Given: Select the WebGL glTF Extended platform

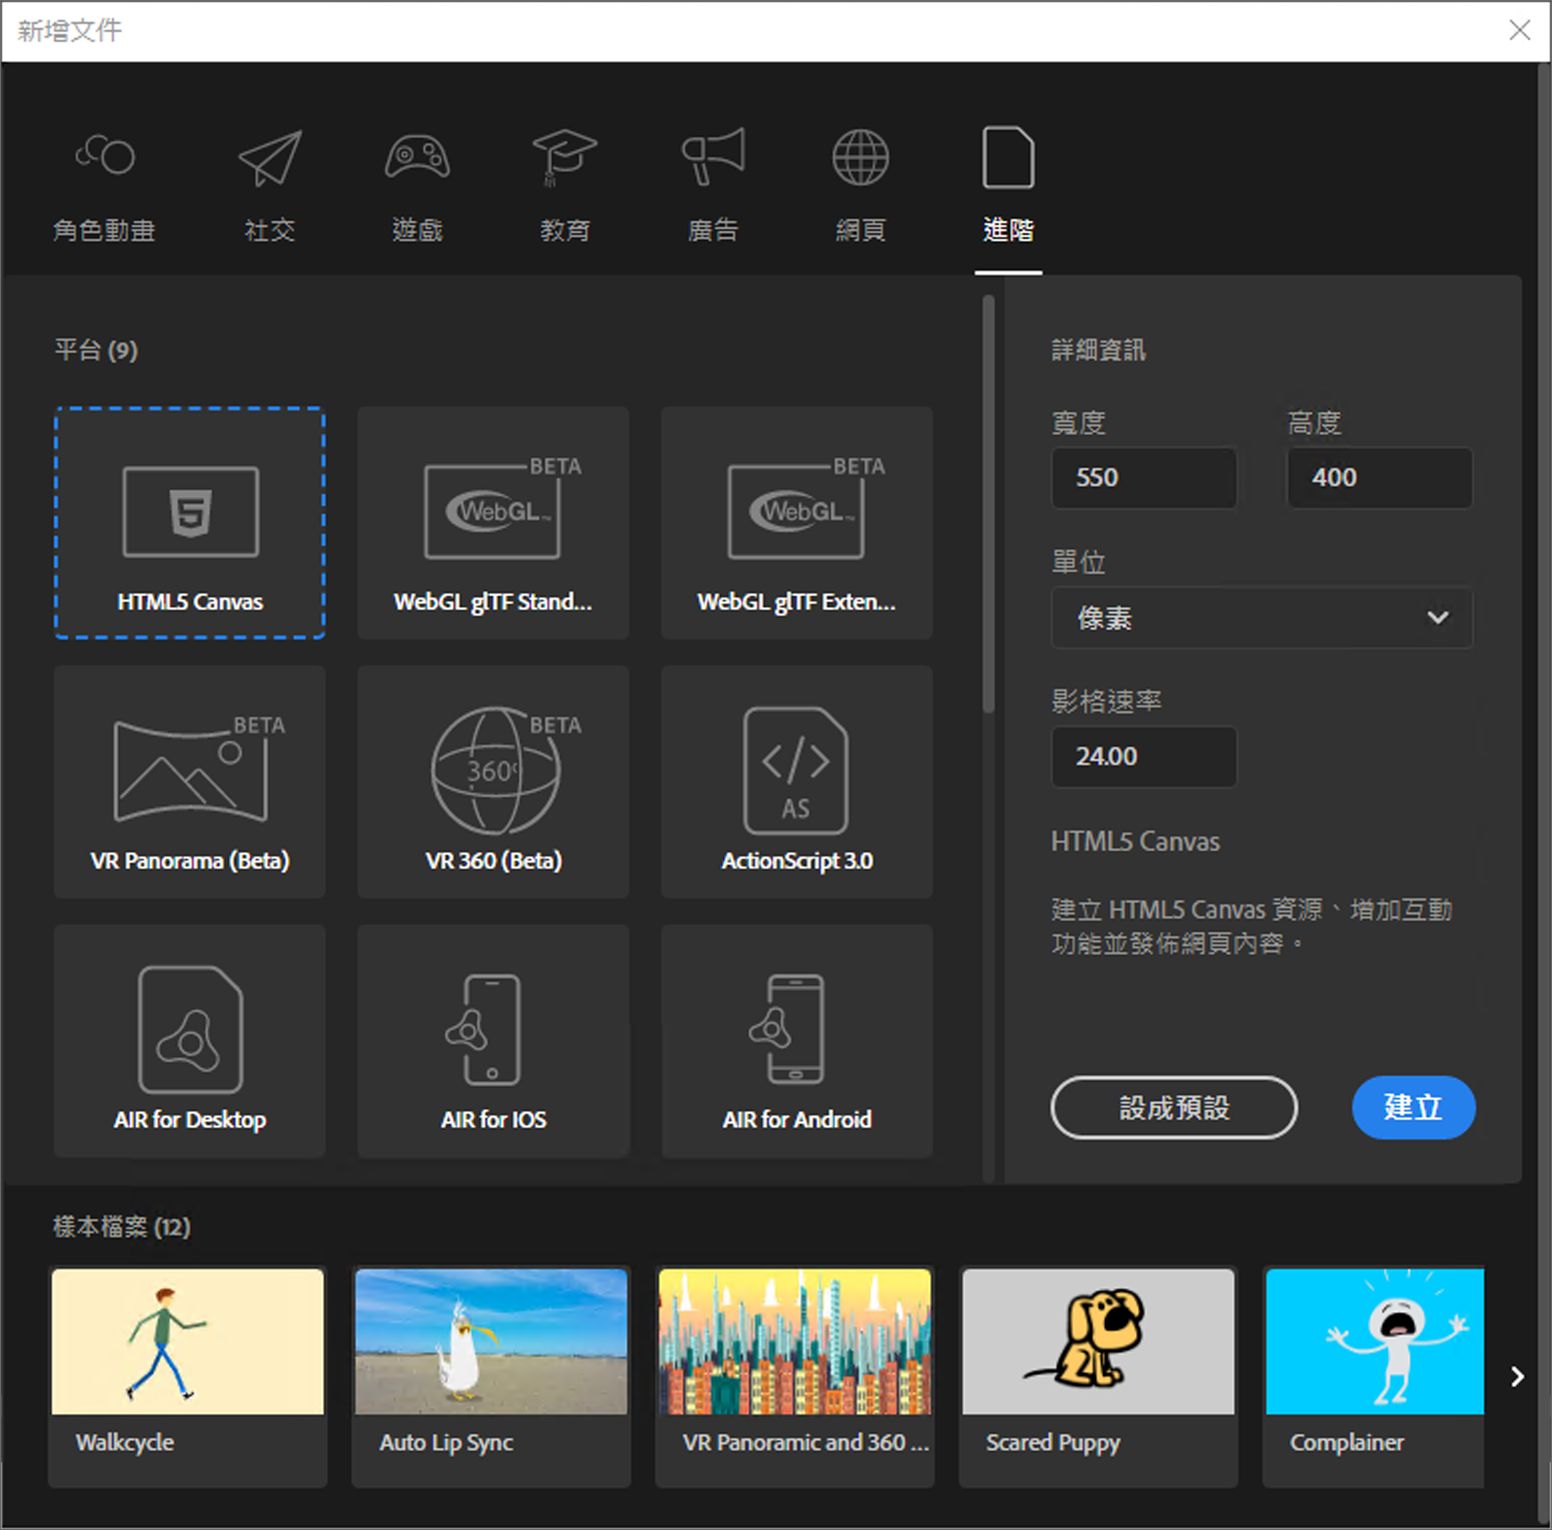Looking at the screenshot, I should click(795, 523).
